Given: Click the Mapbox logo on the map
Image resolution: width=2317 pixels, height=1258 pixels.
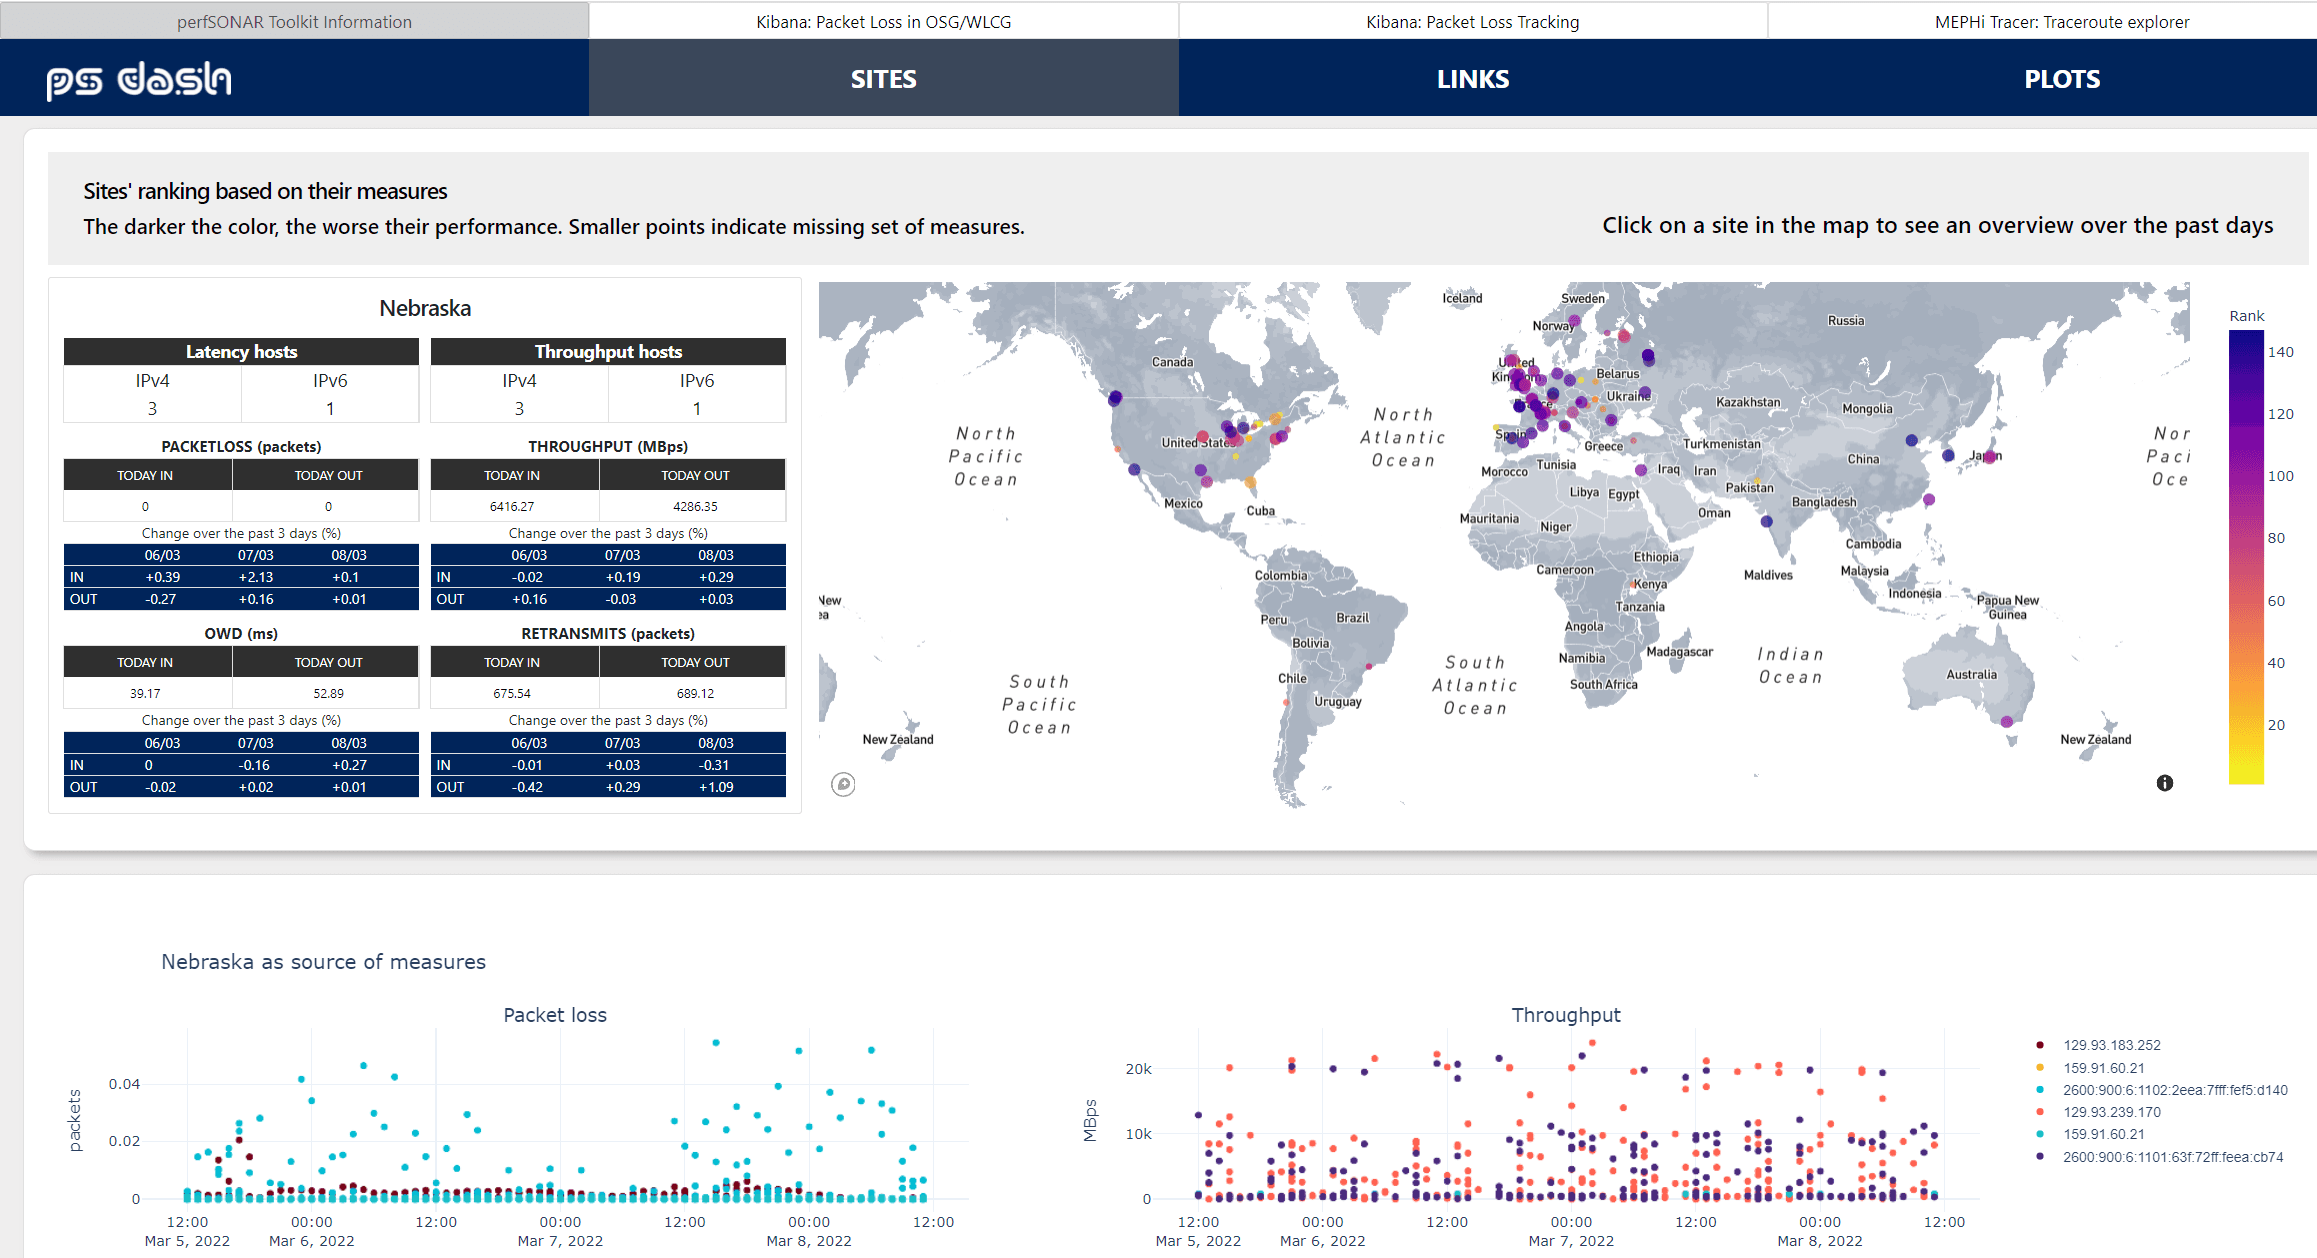Looking at the screenshot, I should pos(843,784).
